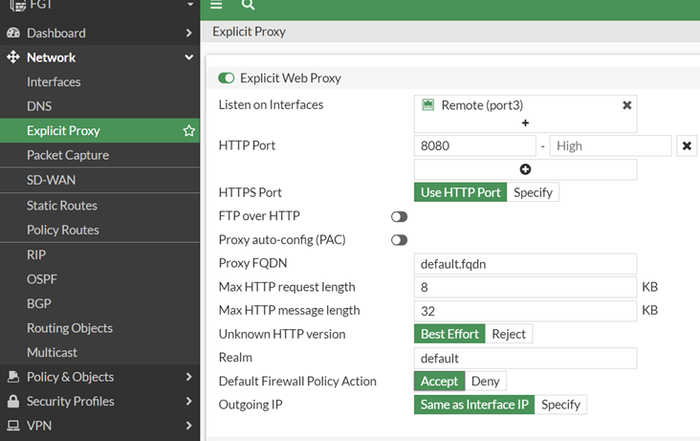Add an interface with the plus sign

pos(525,122)
